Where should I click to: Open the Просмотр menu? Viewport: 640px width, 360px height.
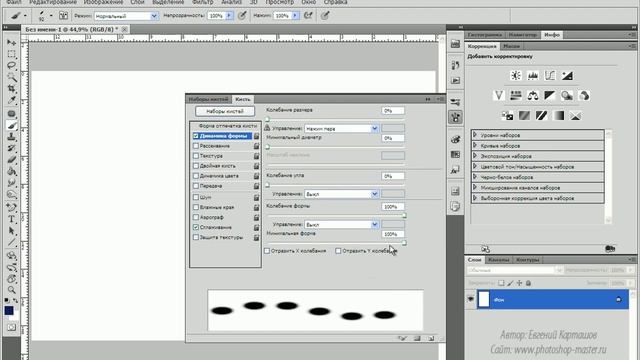pyautogui.click(x=280, y=2)
